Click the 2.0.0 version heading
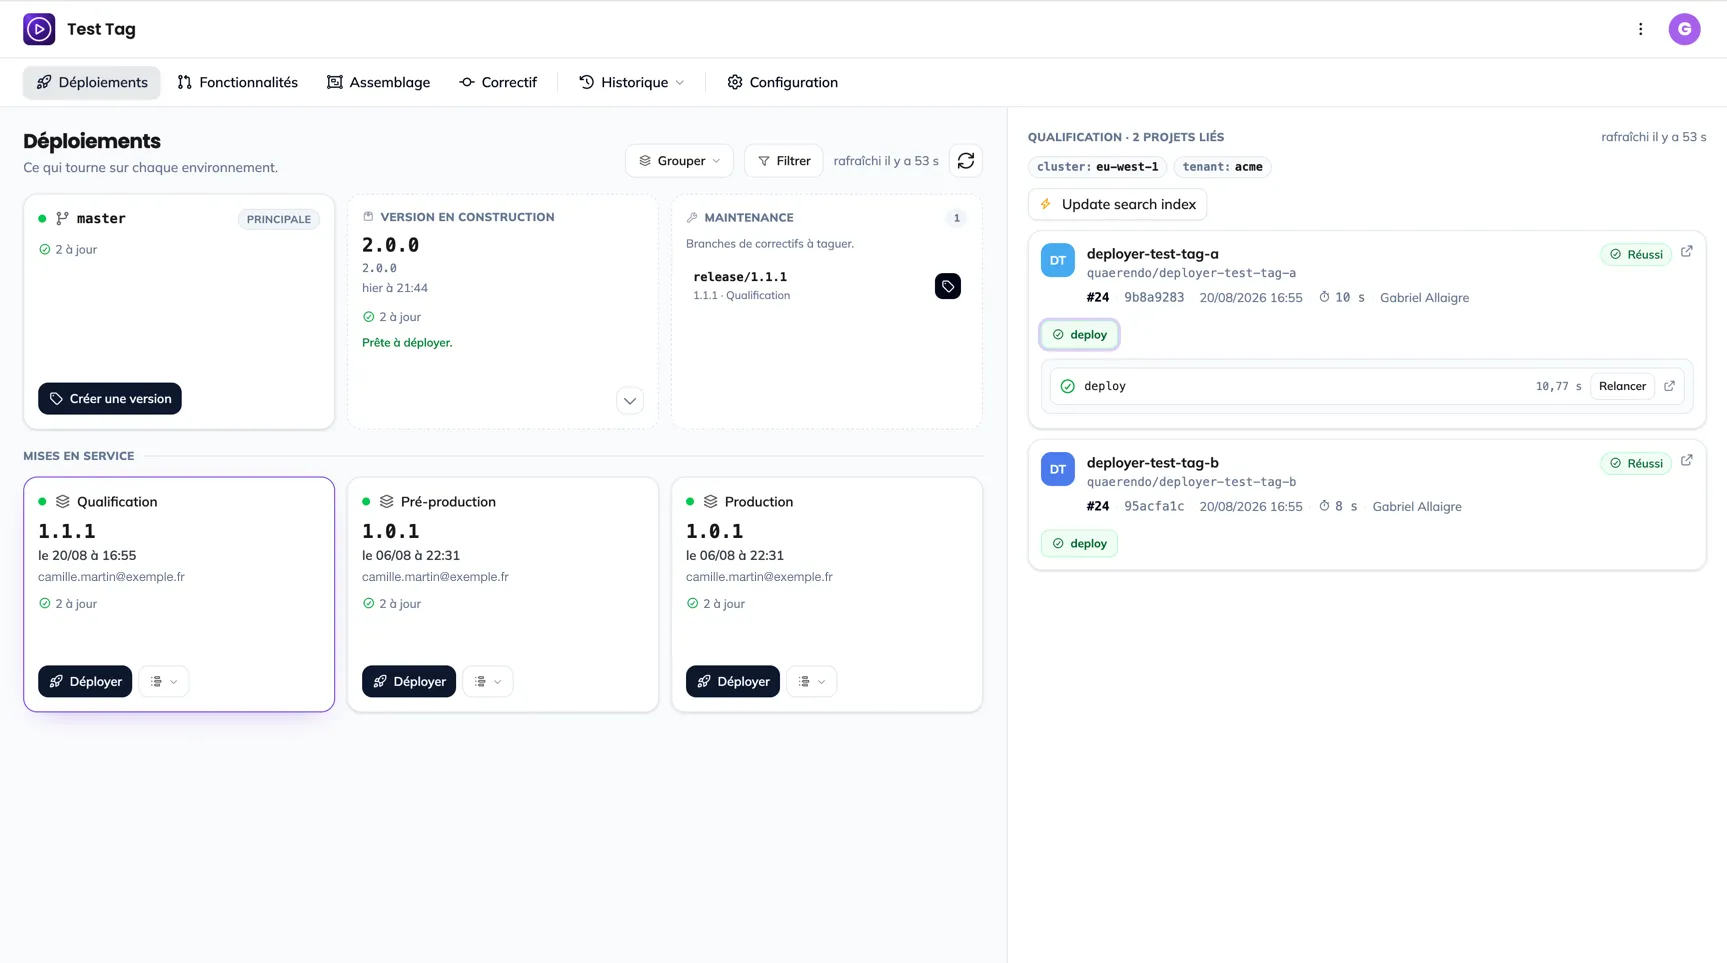 point(390,245)
